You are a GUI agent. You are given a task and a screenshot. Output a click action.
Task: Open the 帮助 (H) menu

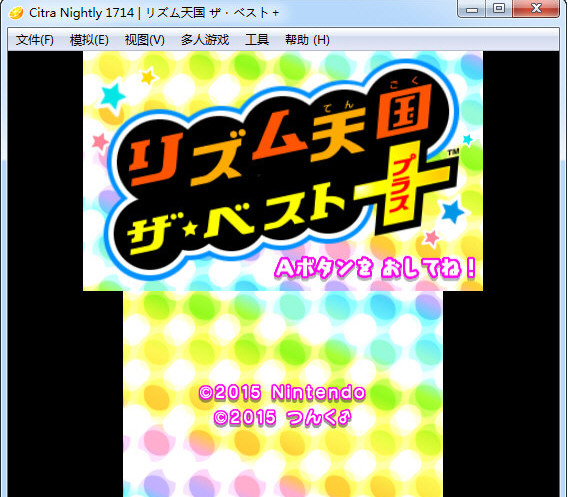point(307,40)
